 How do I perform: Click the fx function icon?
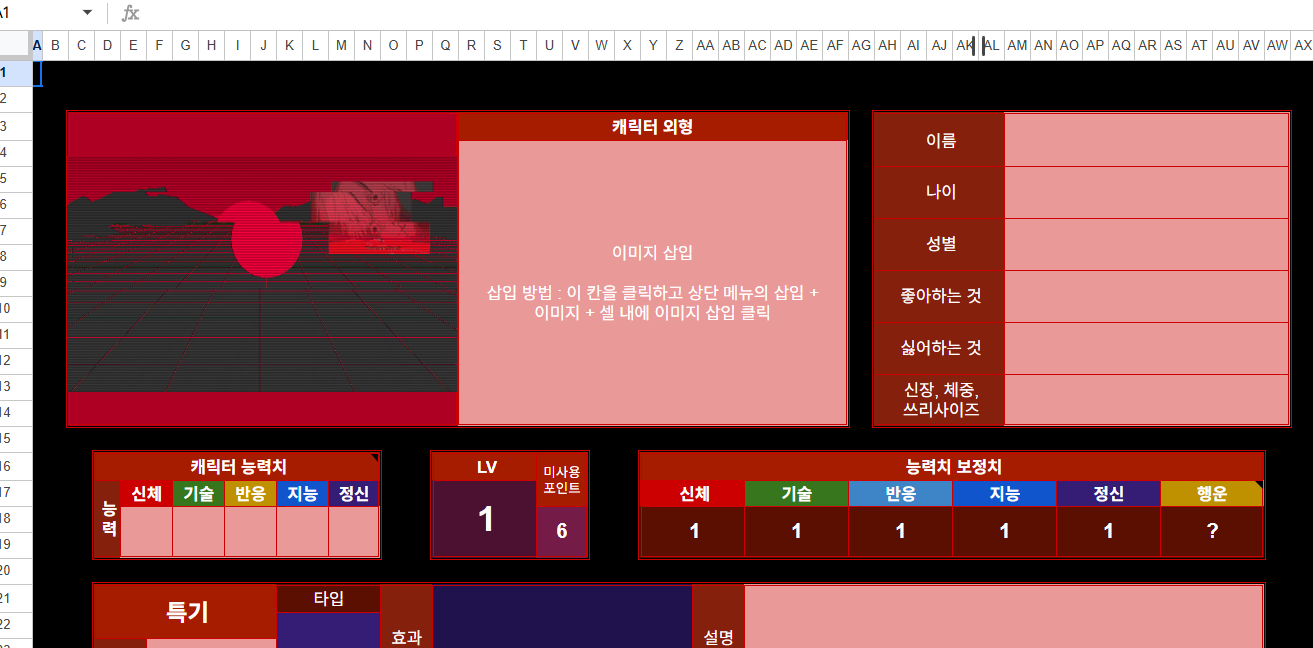click(x=130, y=13)
